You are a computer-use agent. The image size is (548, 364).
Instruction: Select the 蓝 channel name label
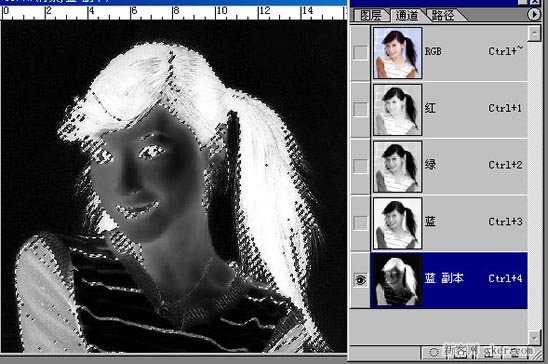[x=430, y=221]
